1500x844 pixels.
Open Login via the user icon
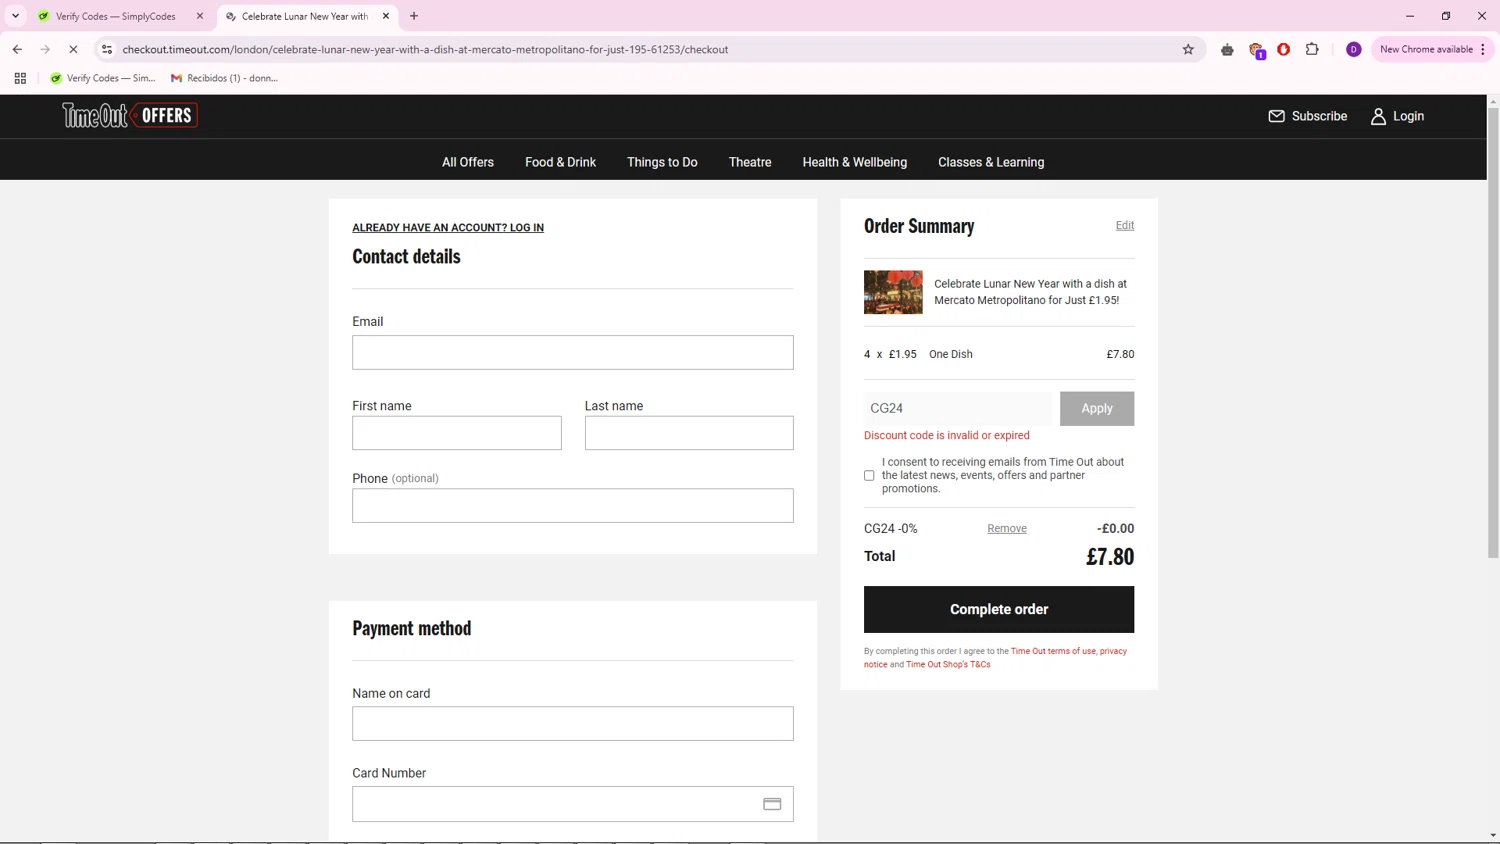tap(1378, 116)
